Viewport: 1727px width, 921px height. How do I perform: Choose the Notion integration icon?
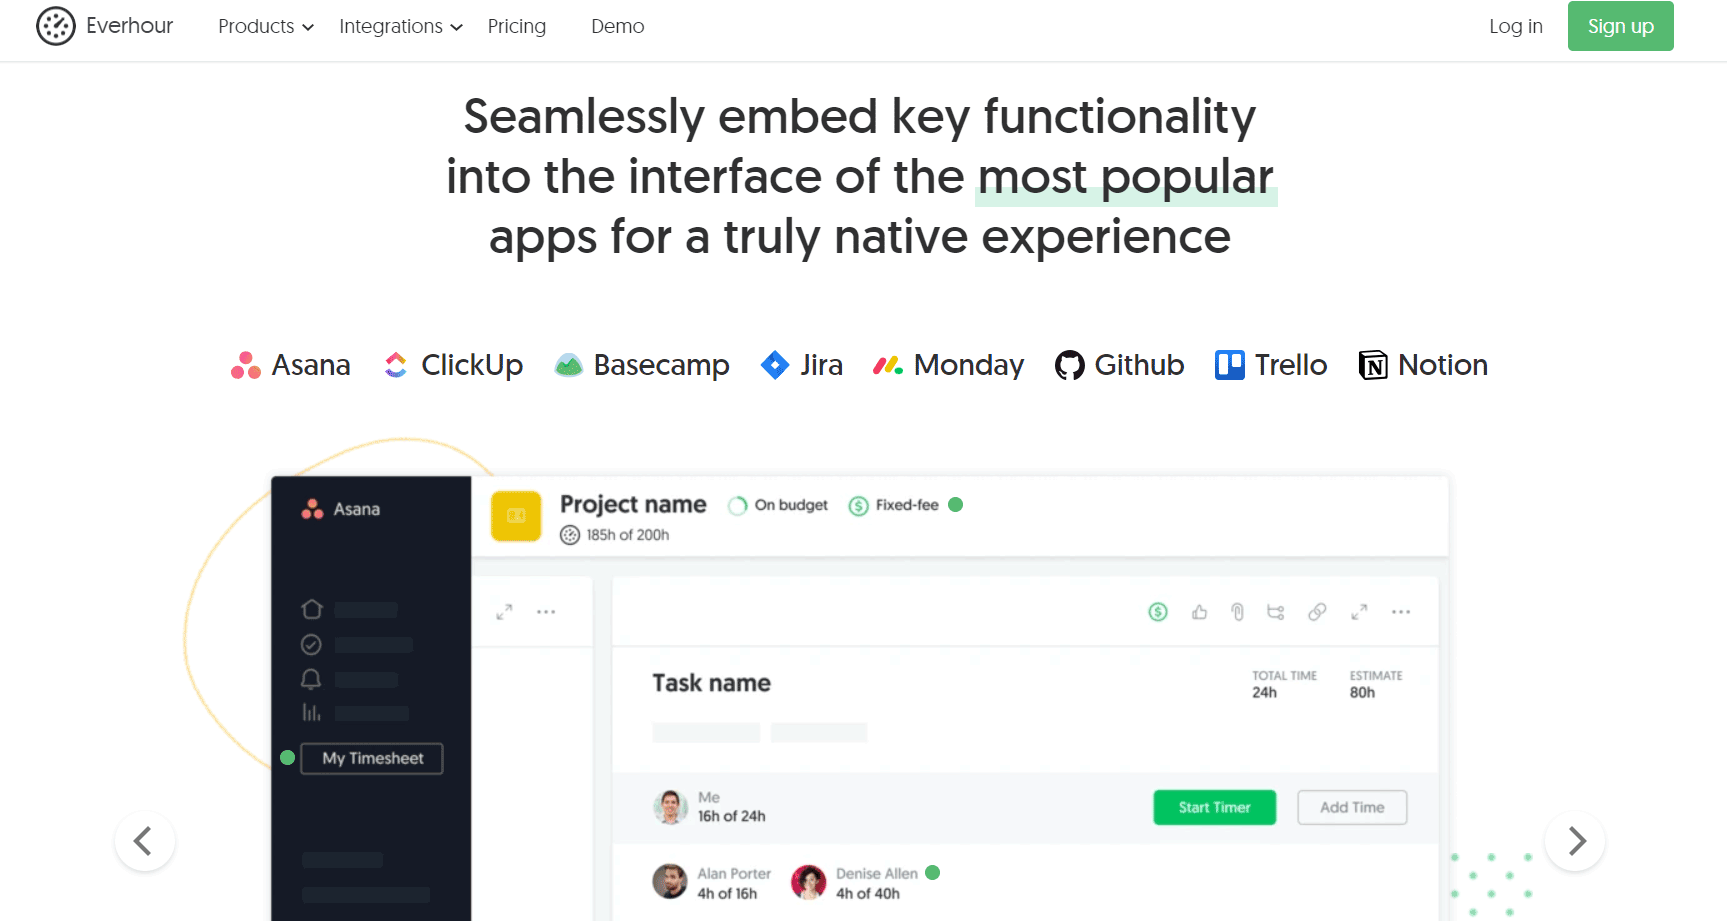pyautogui.click(x=1373, y=366)
